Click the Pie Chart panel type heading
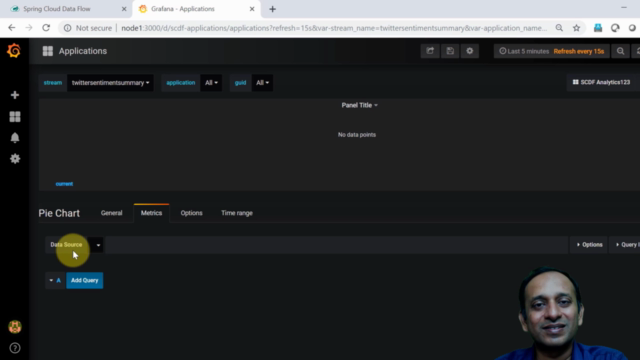Viewport: 640px width, 360px height. point(59,213)
